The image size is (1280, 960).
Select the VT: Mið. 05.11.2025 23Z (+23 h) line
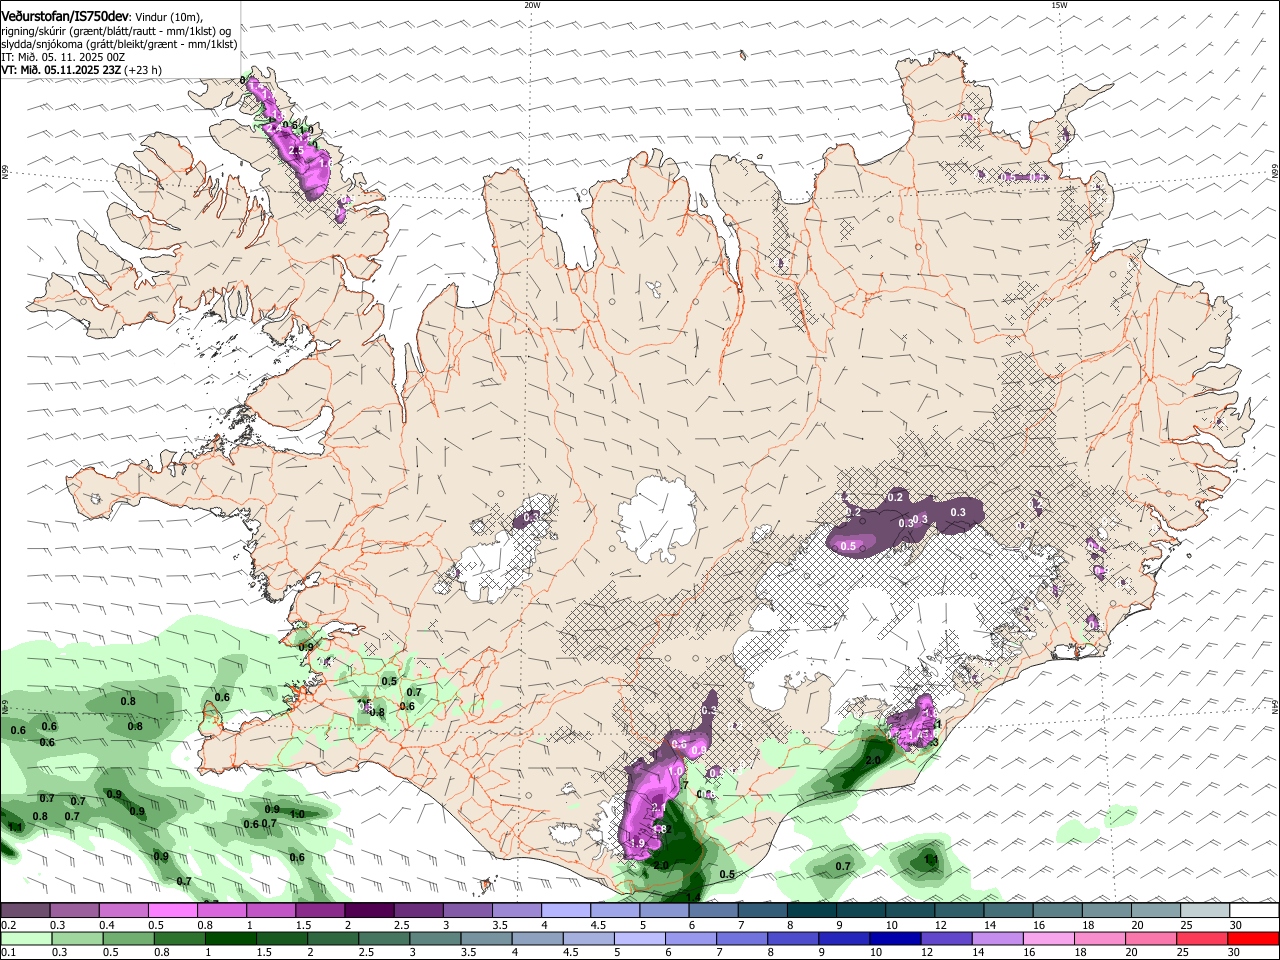81,70
